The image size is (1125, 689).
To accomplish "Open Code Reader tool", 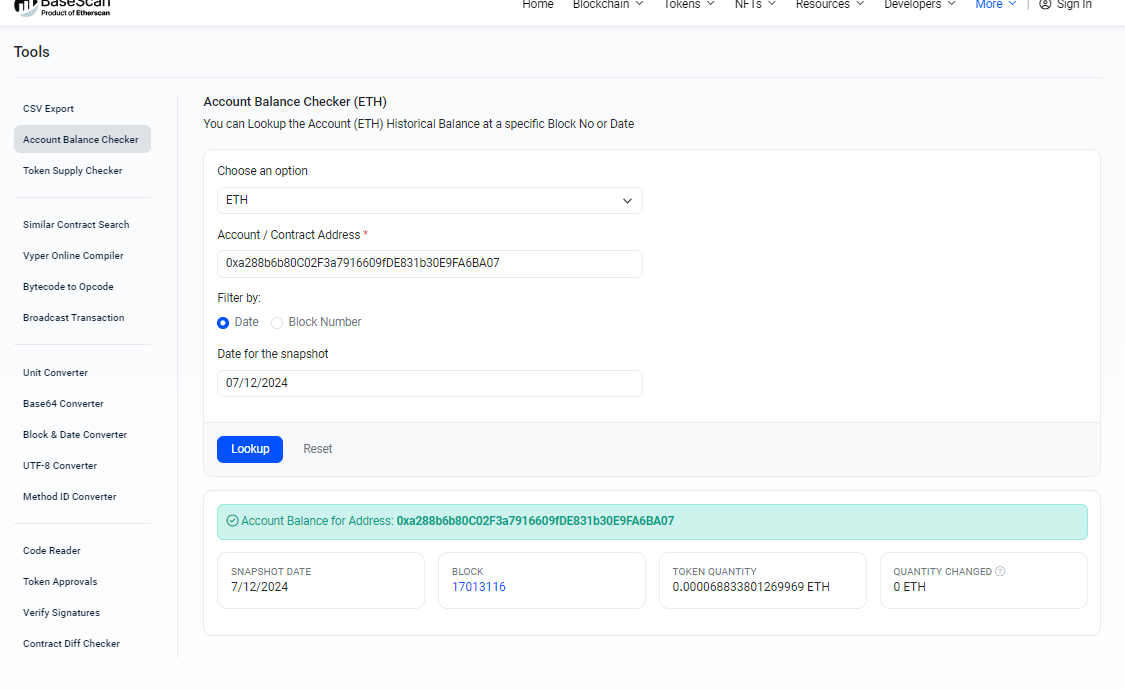I will click(x=52, y=550).
